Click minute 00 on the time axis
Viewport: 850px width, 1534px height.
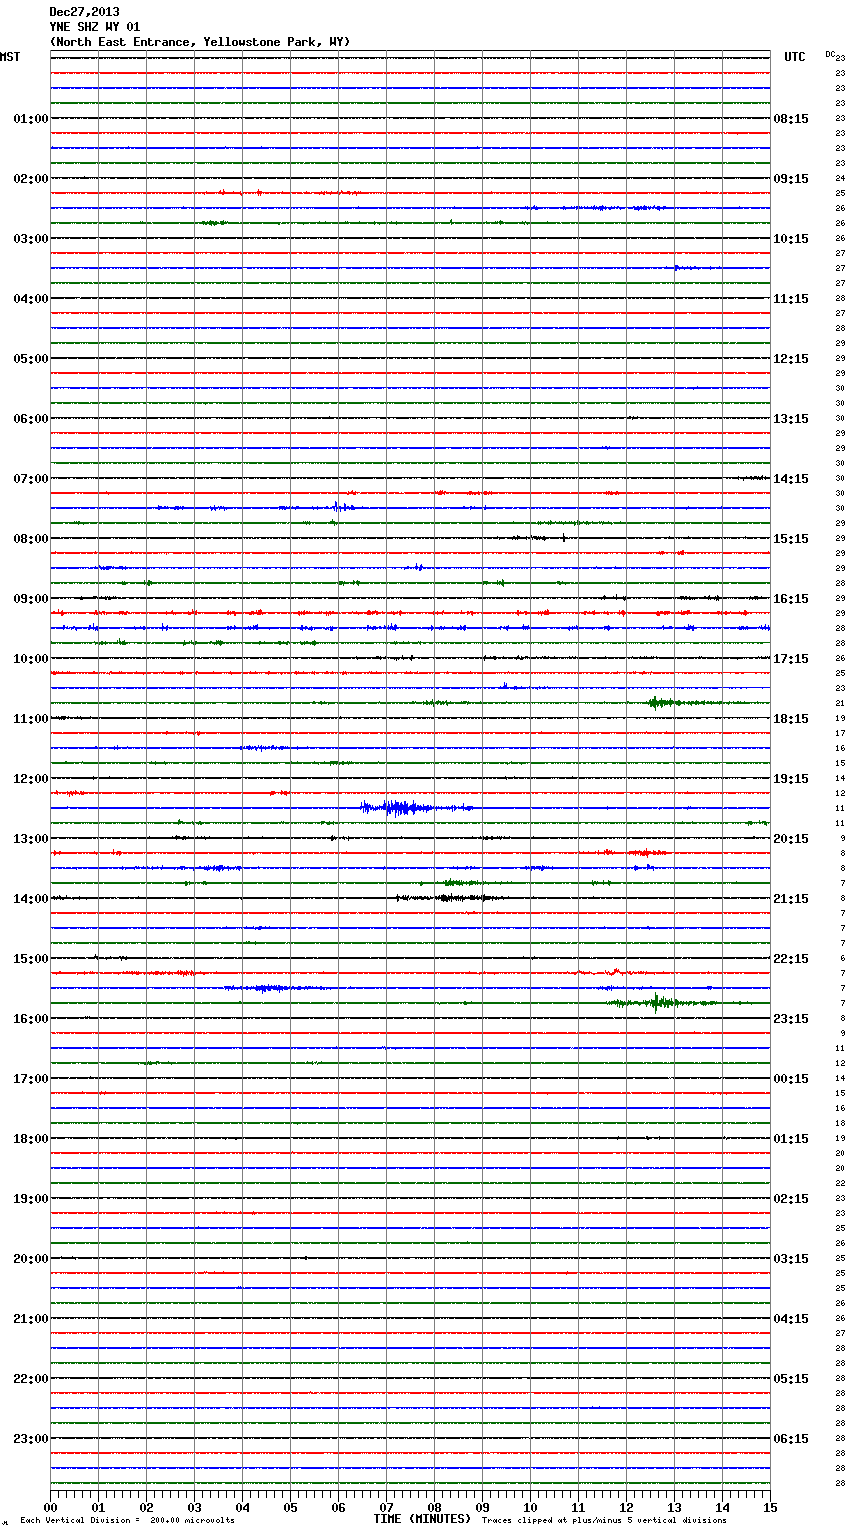click(50, 1507)
